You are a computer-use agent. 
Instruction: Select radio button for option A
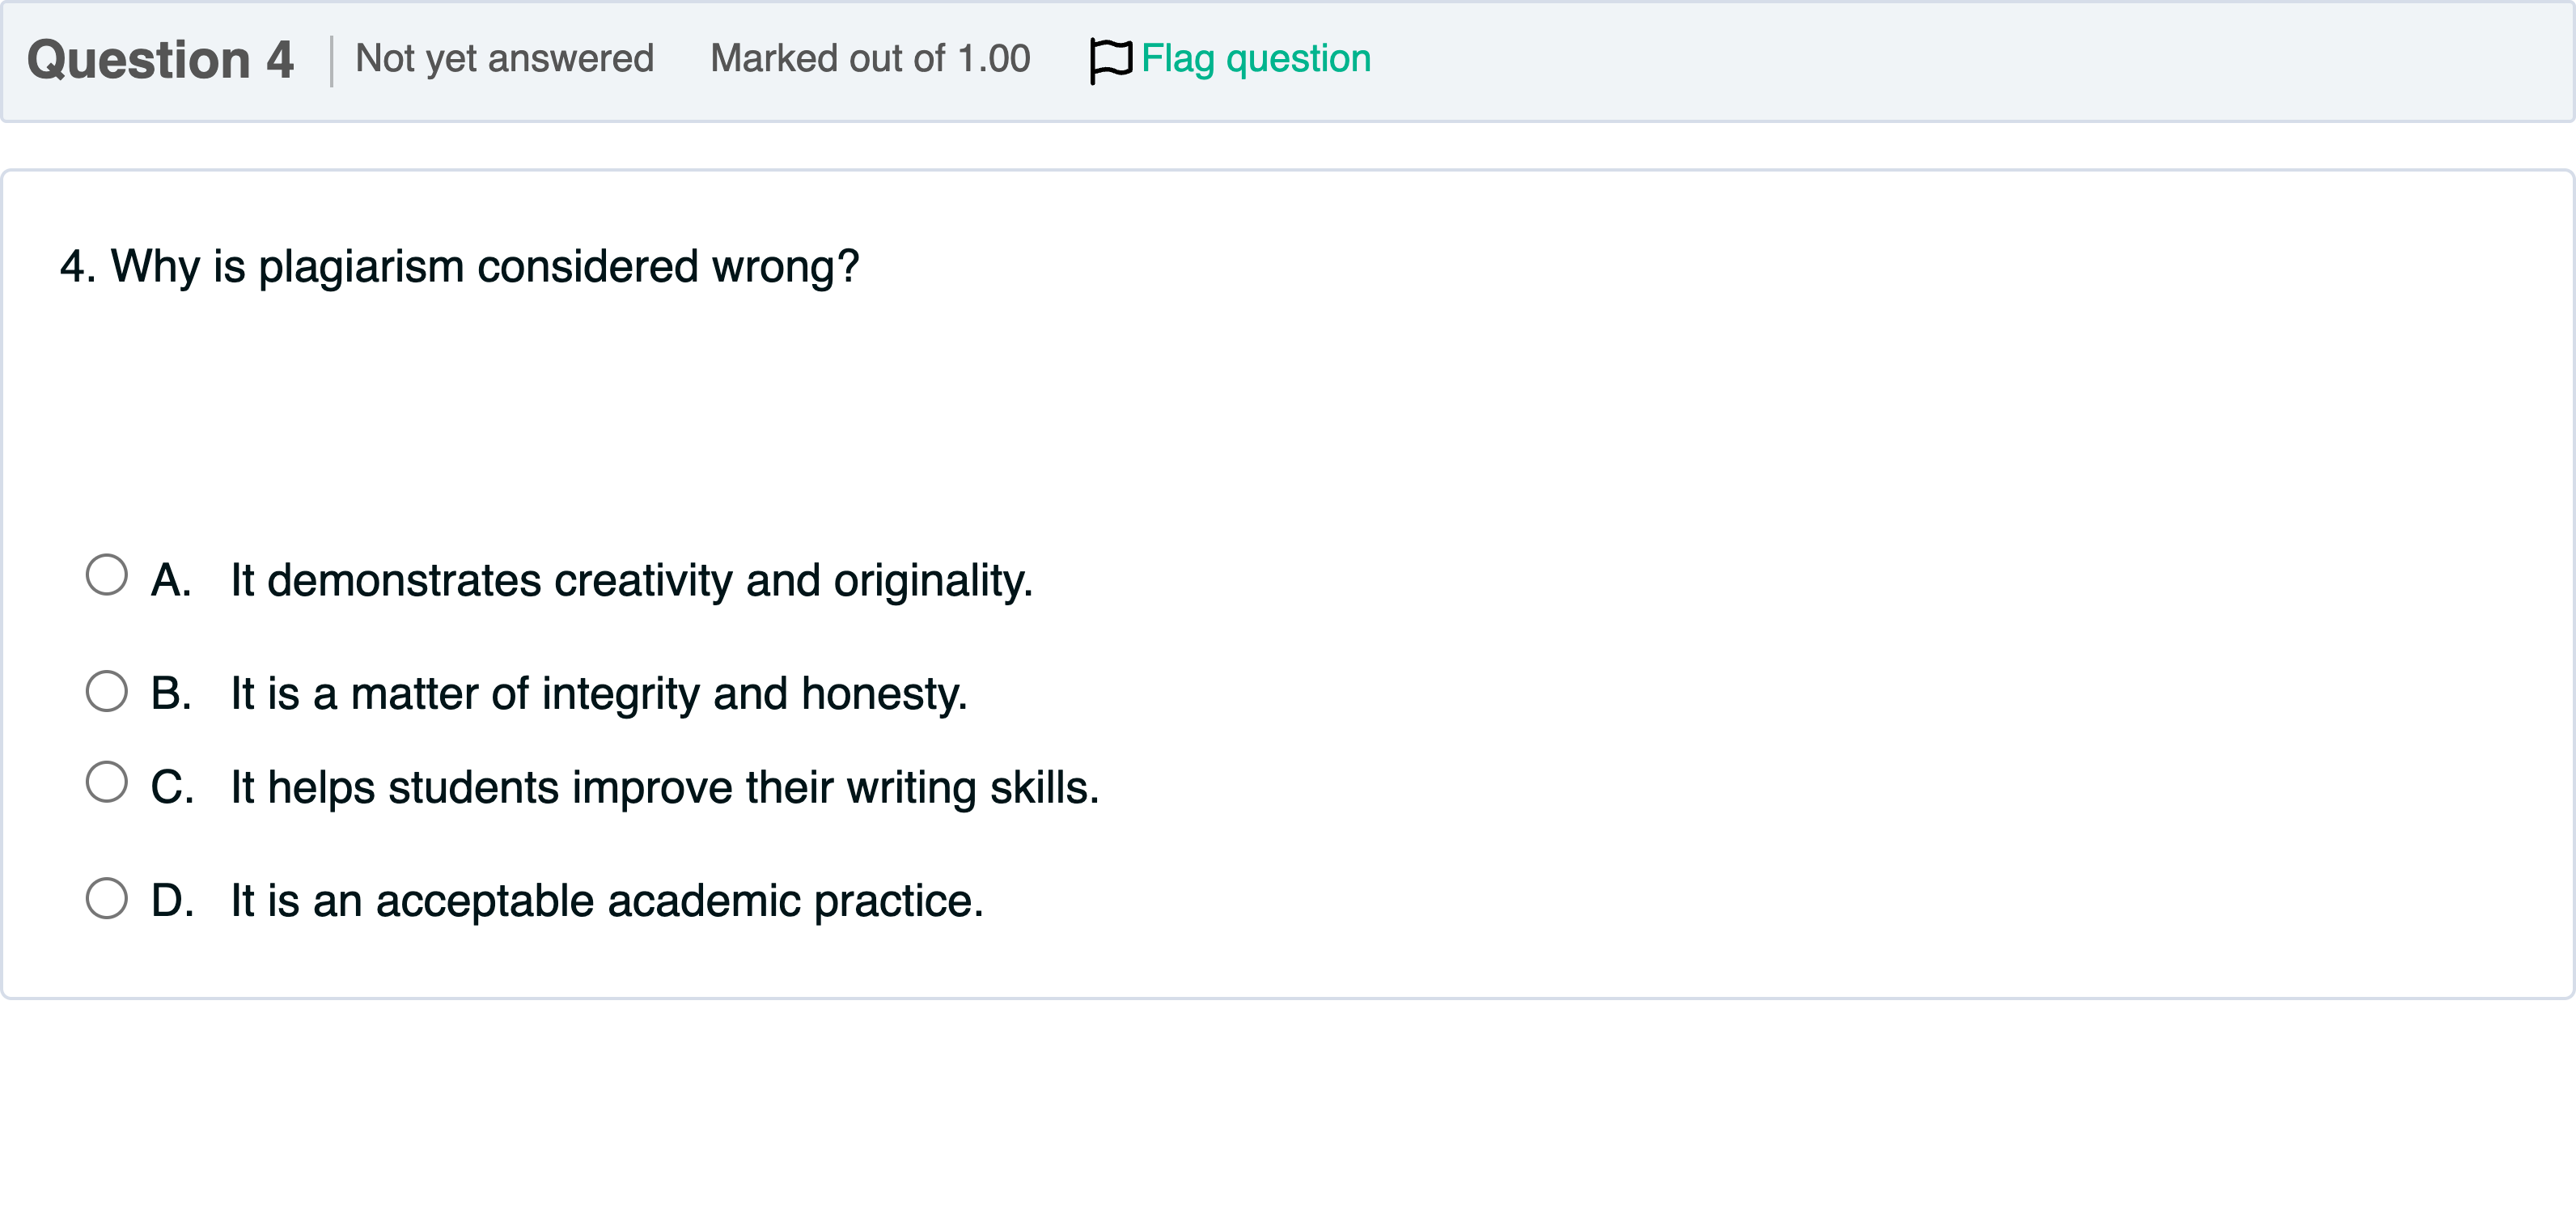107,575
